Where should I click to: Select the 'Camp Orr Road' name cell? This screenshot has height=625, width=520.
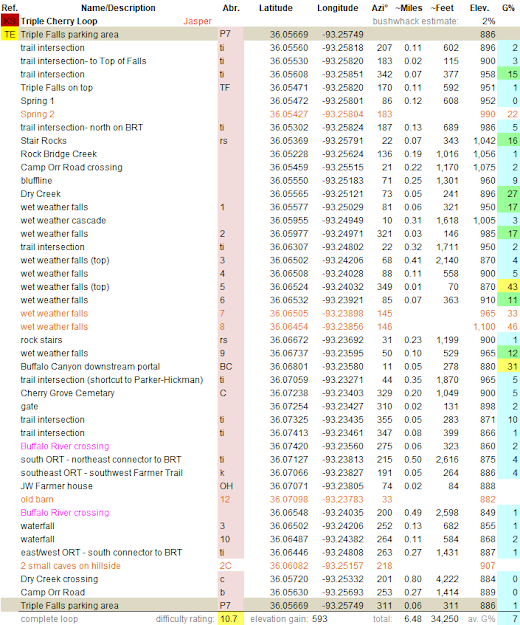point(53,592)
